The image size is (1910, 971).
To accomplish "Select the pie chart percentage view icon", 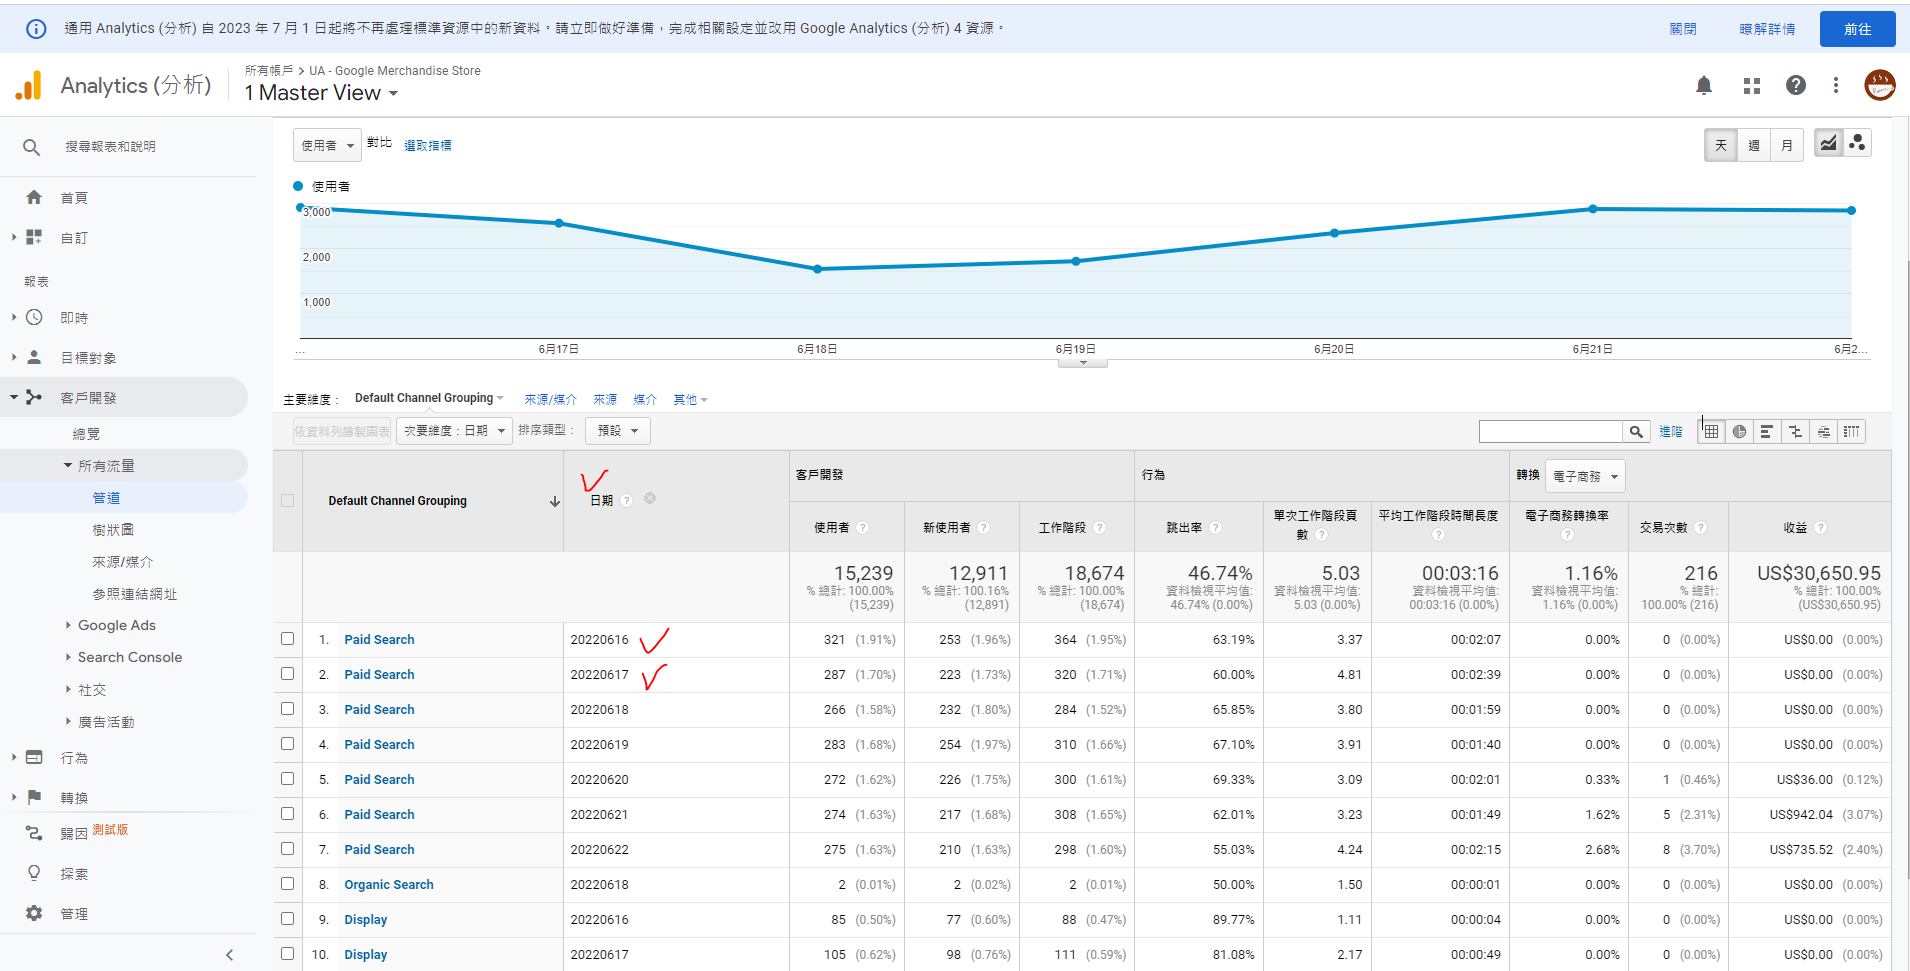I will pos(1740,432).
